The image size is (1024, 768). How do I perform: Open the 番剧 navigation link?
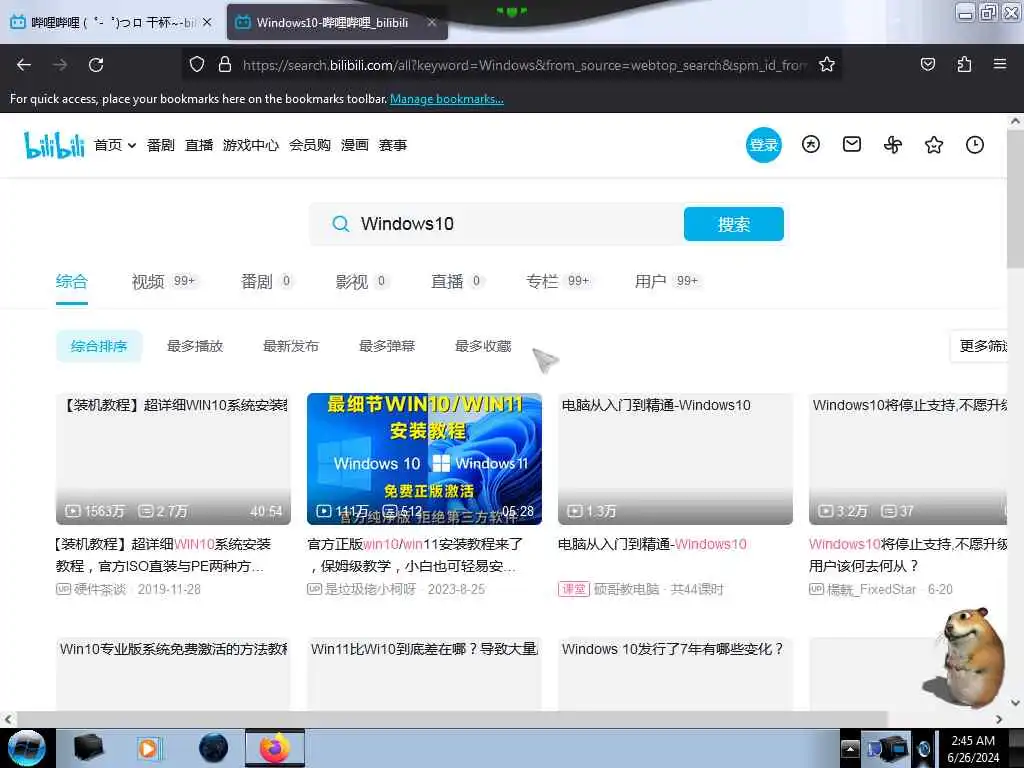(x=161, y=145)
